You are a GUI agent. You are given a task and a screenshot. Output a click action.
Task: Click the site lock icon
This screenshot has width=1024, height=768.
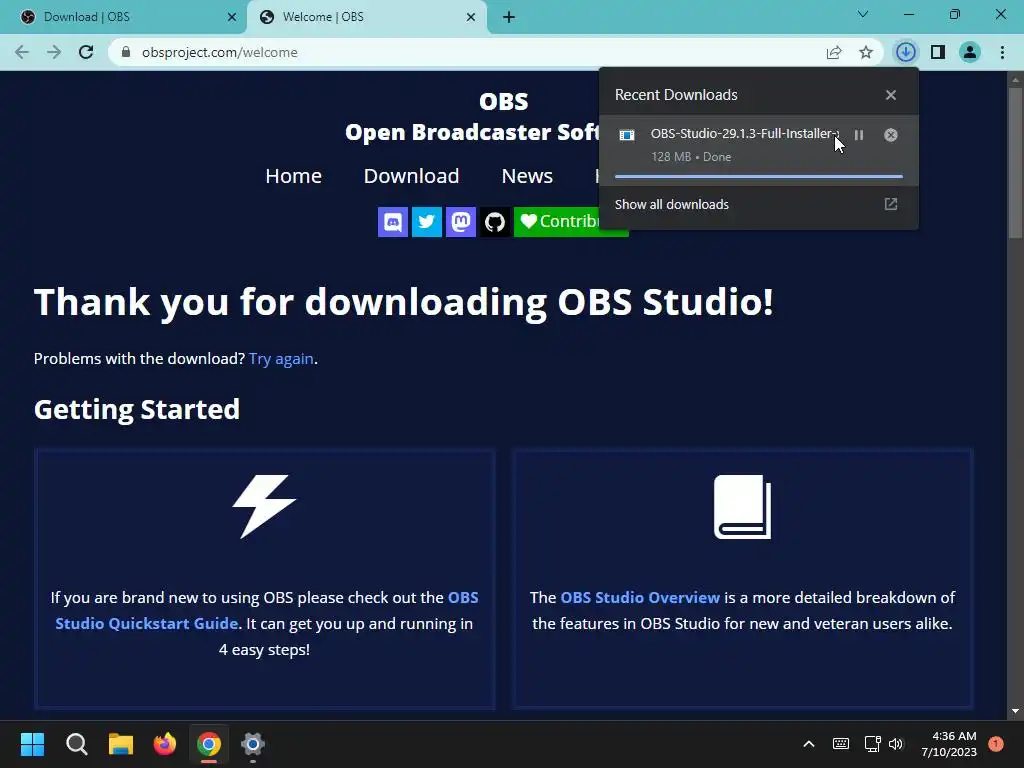(126, 52)
